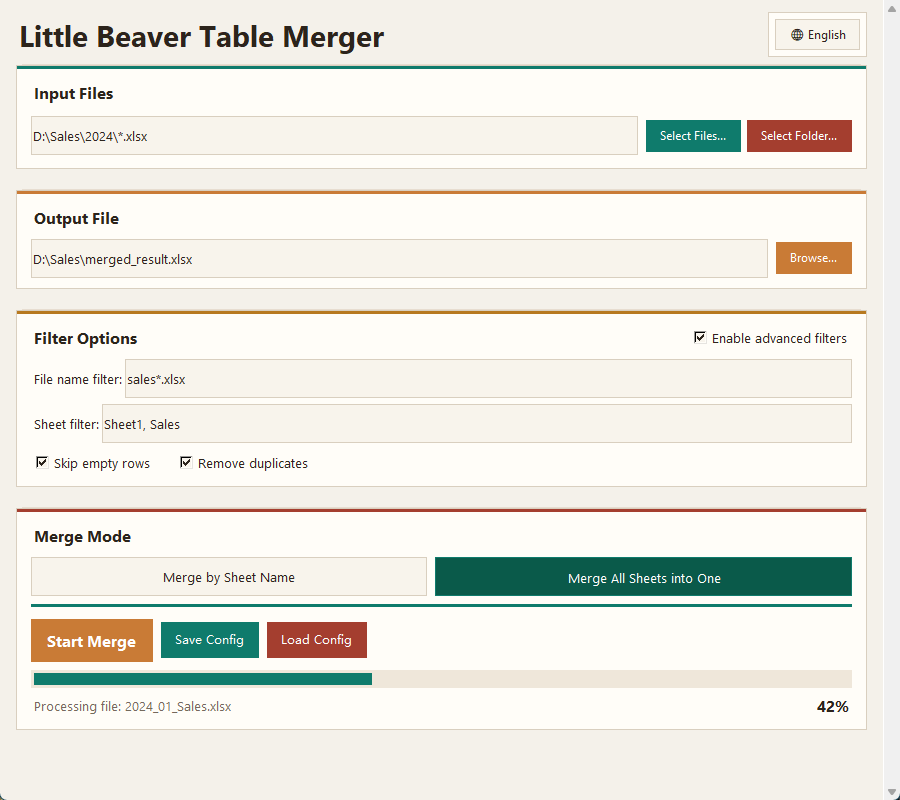
Task: Click the Start Merge button
Action: (x=92, y=640)
